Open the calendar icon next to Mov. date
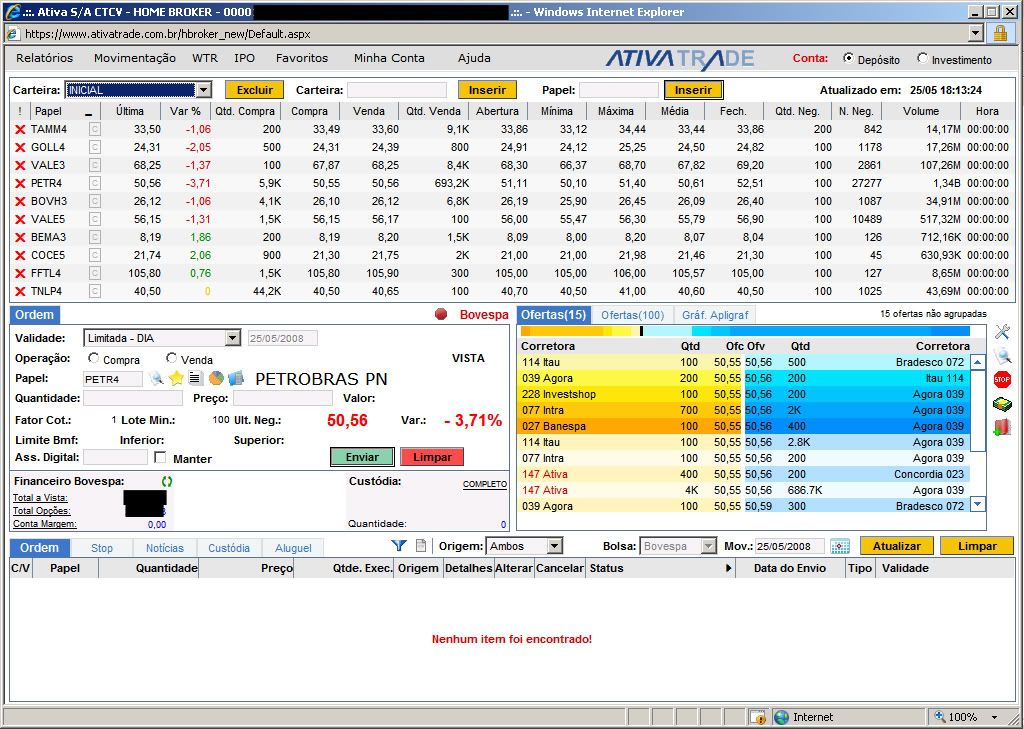 (840, 546)
